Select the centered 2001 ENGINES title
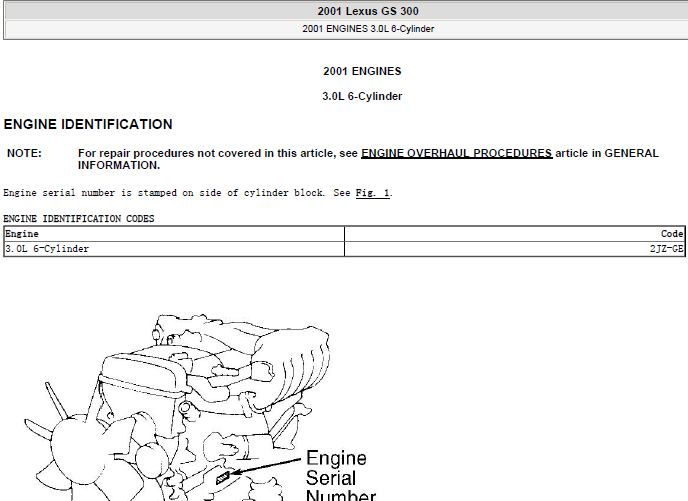 pyautogui.click(x=362, y=71)
